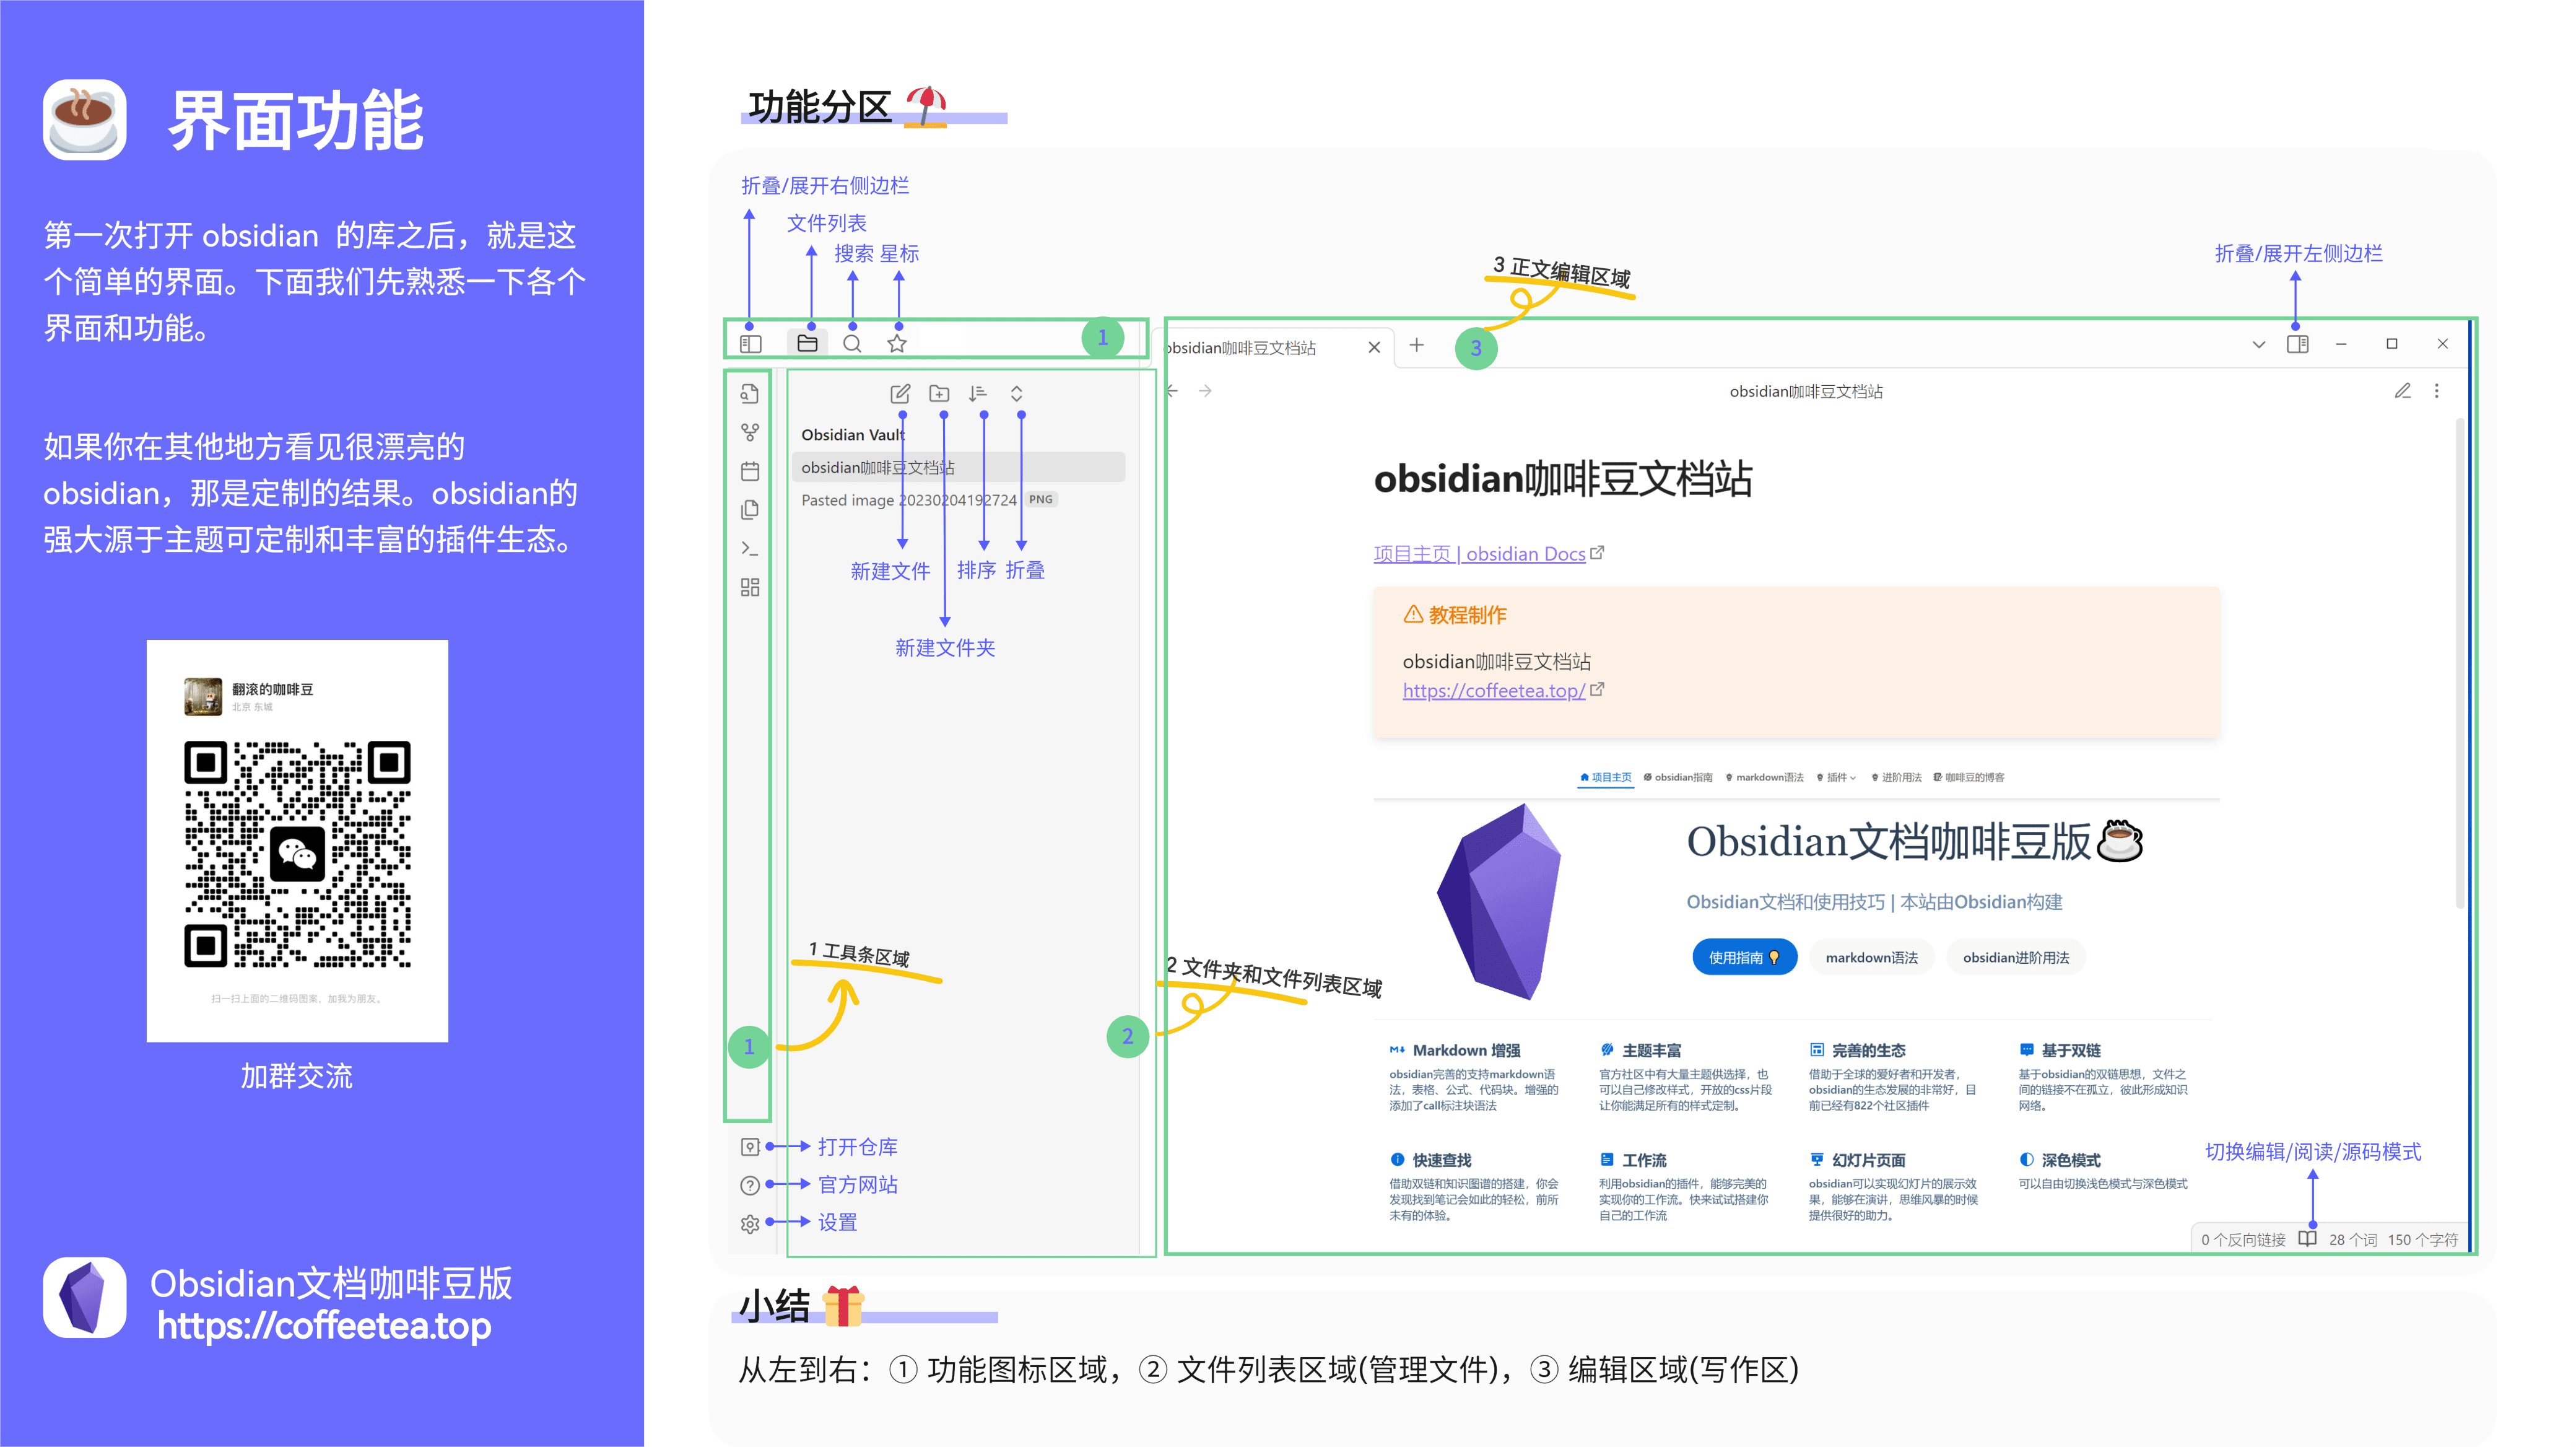The width and height of the screenshot is (2576, 1447).
Task: Click 项目主页 nav tab in embedded image
Action: pos(1605,777)
